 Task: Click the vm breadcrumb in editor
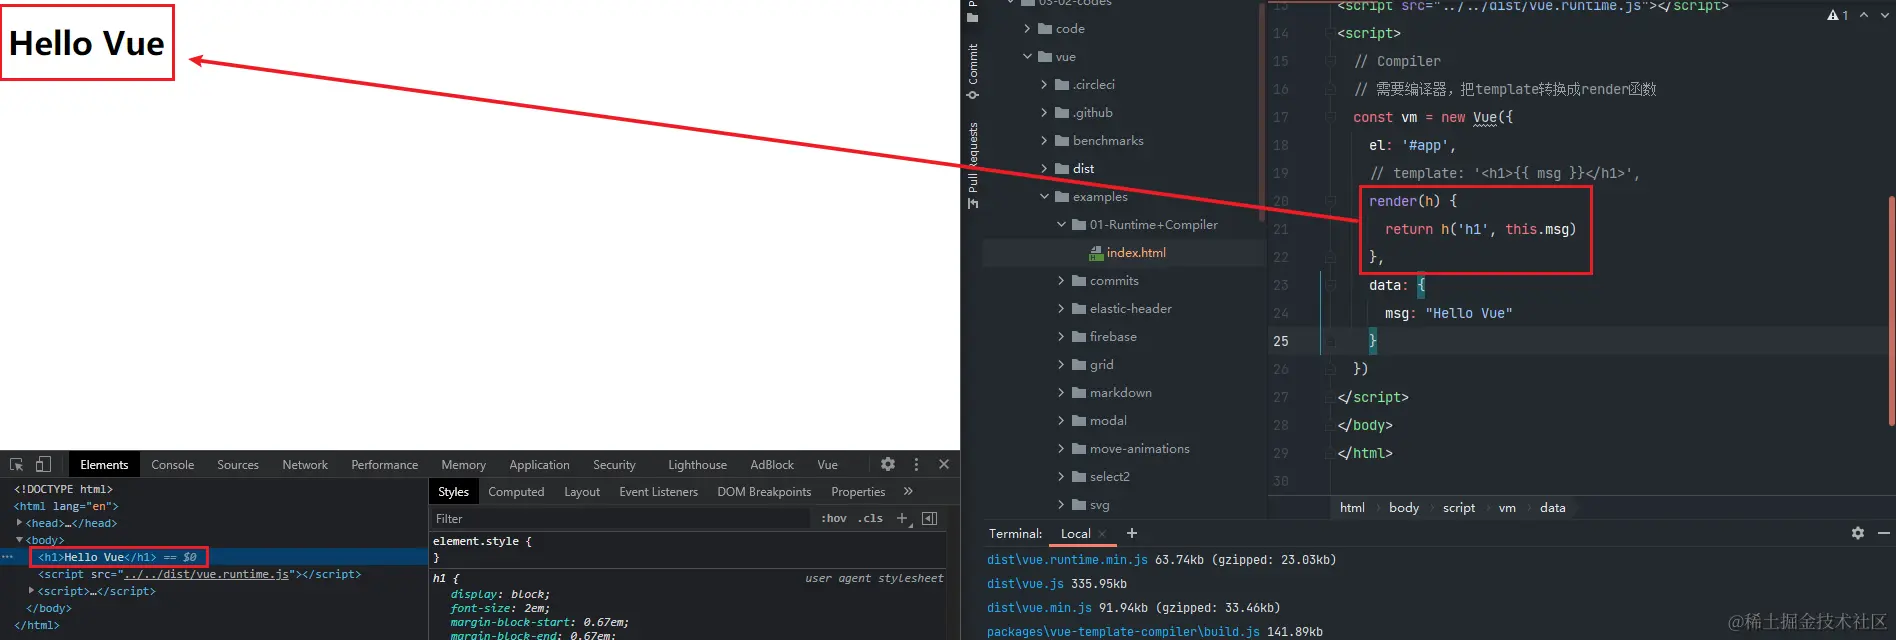point(1507,508)
